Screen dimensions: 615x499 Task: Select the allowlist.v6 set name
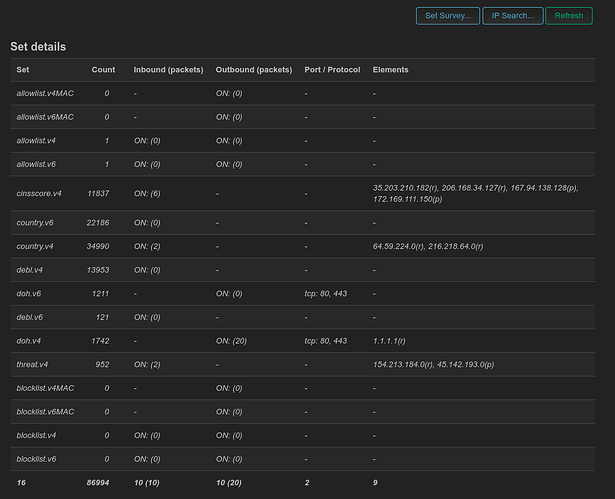(x=36, y=164)
